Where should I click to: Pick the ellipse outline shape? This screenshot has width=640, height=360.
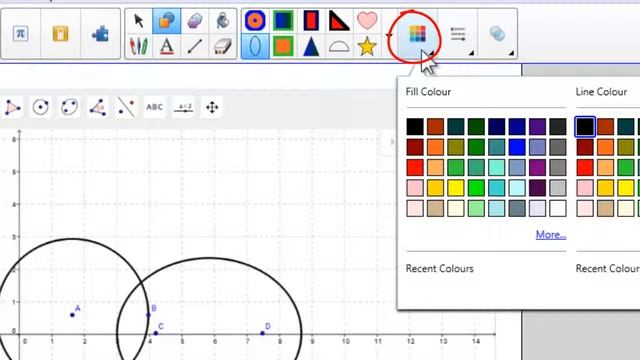(x=255, y=46)
